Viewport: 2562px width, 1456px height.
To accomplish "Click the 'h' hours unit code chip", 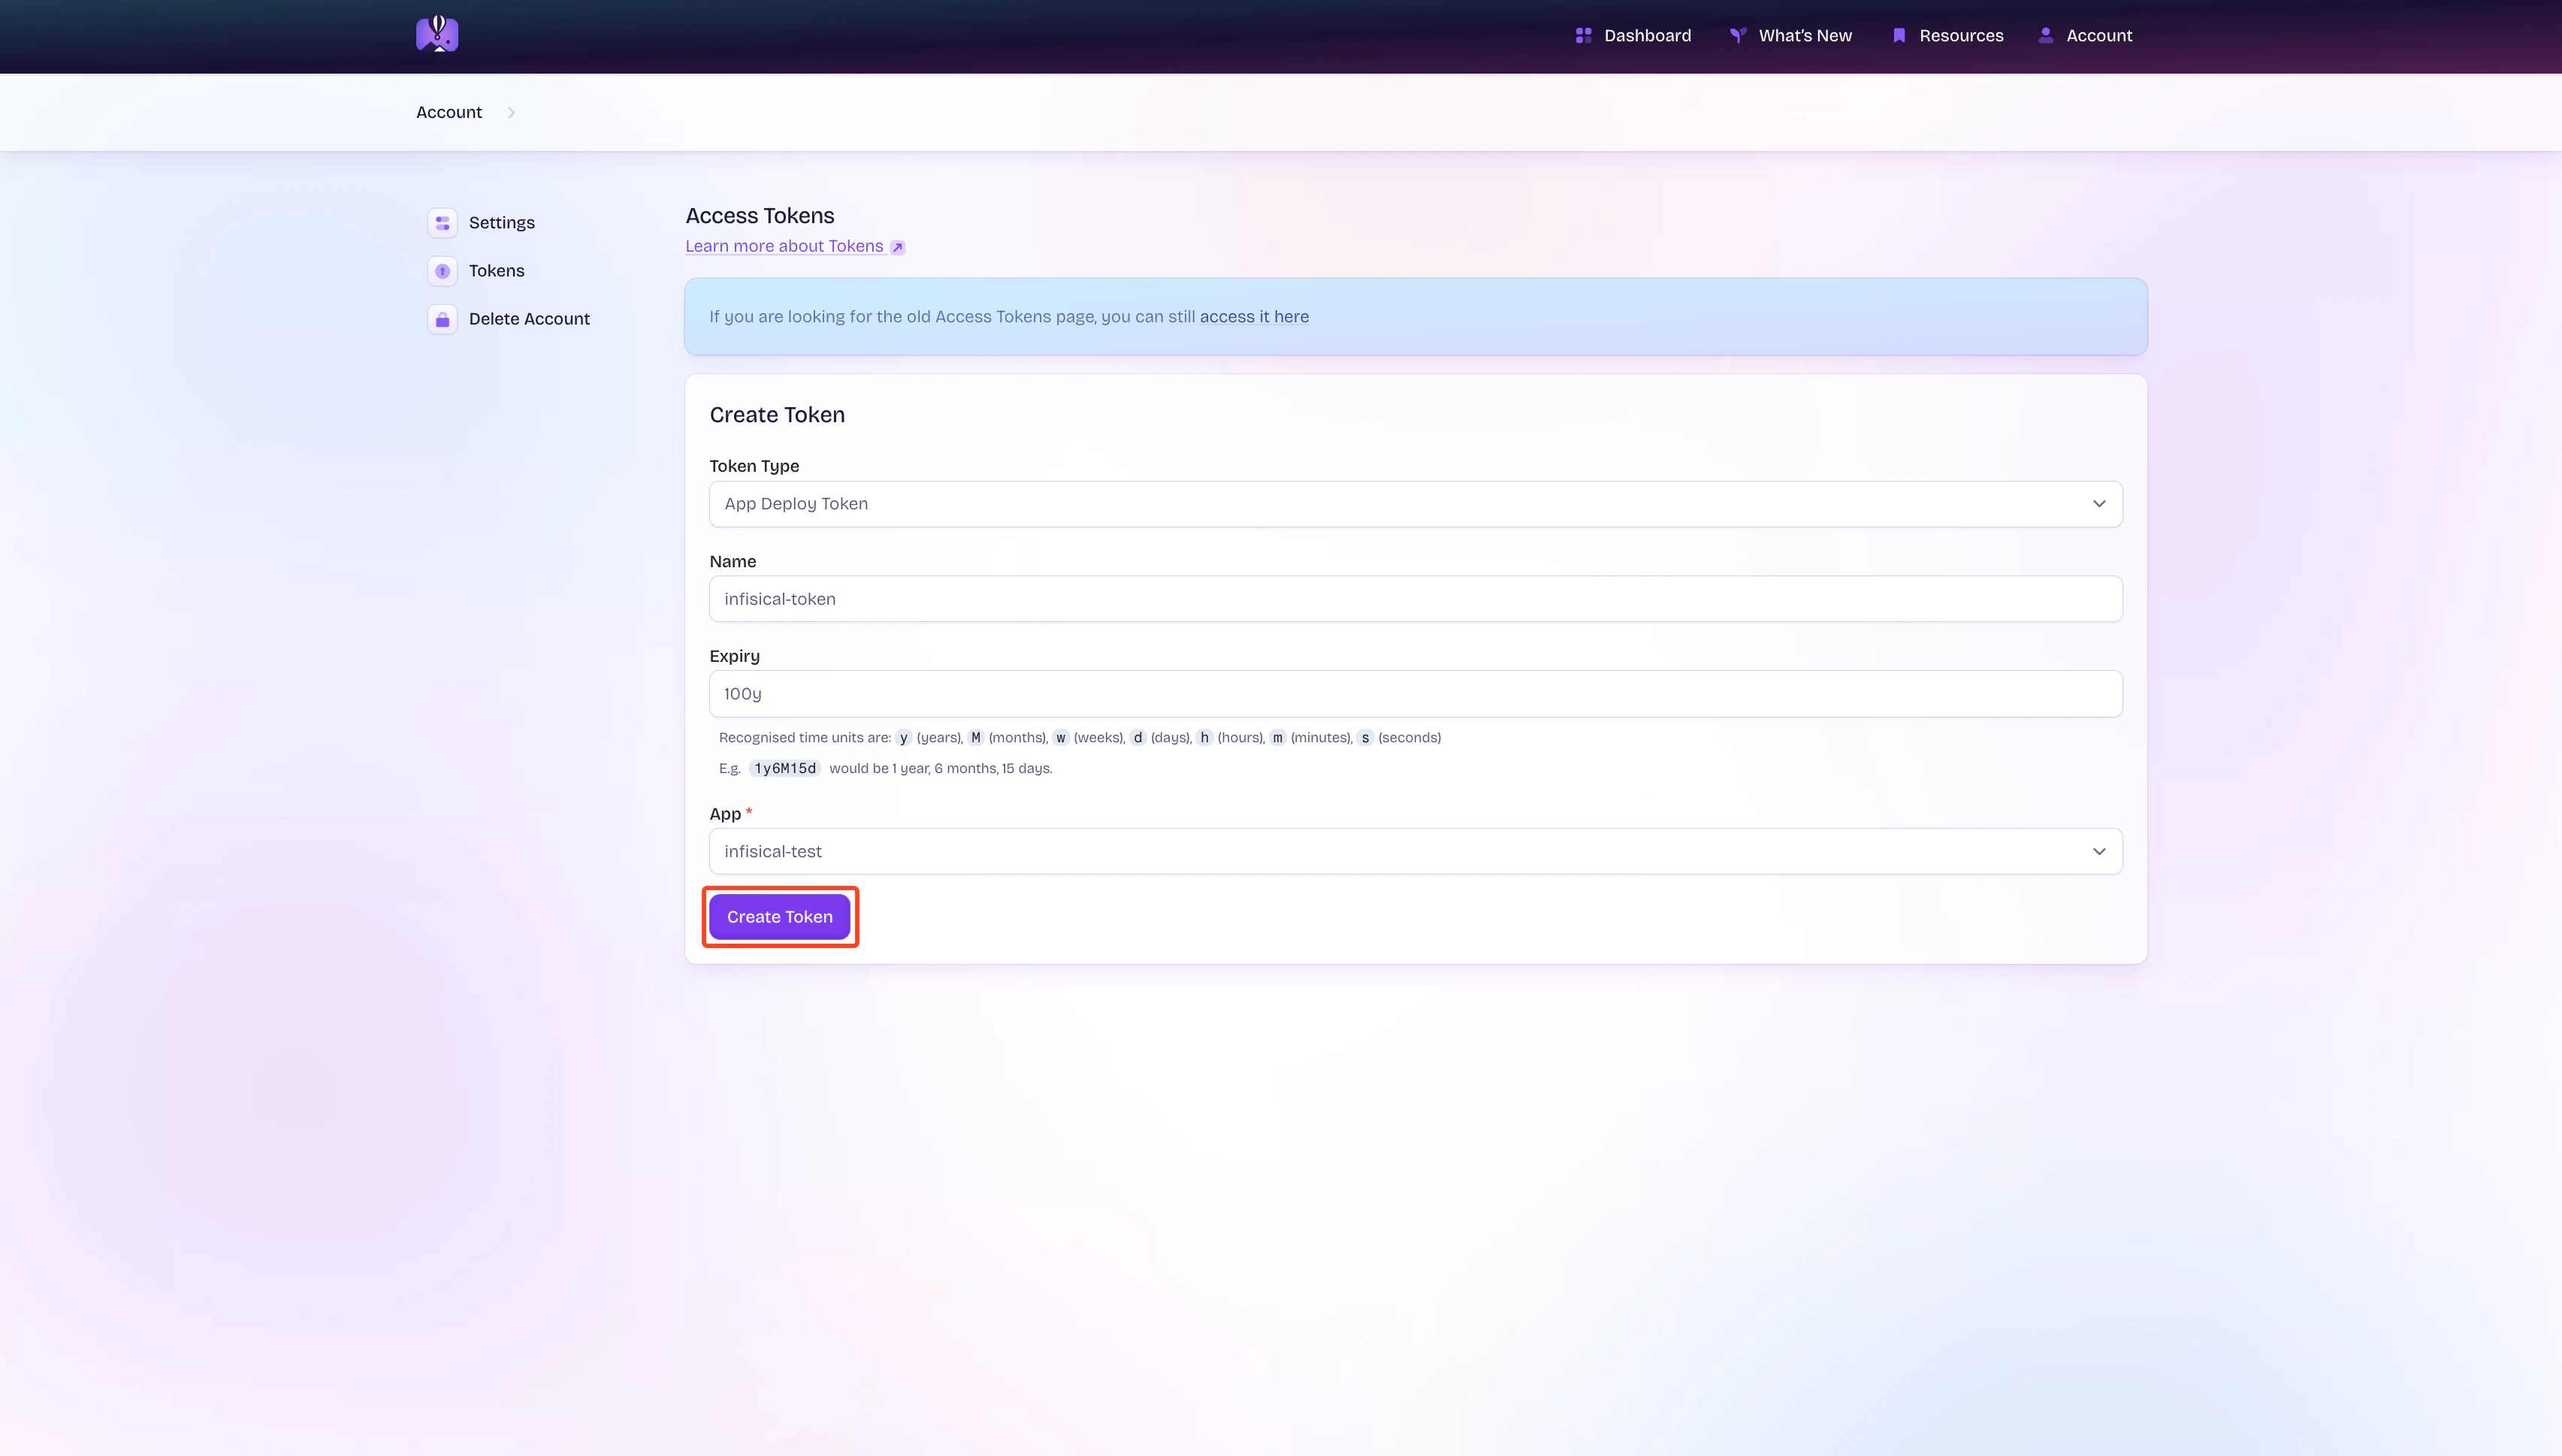I will click(1205, 738).
